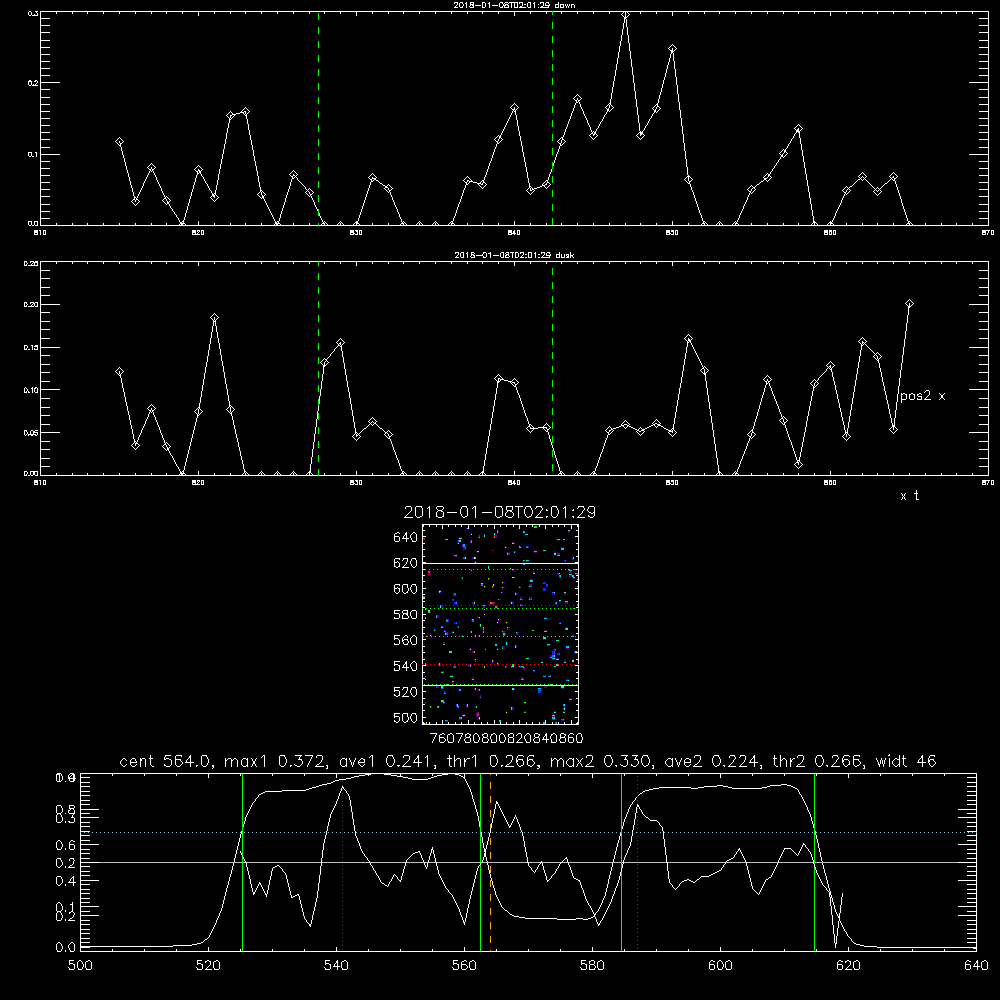This screenshot has width=1000, height=1000.
Task: Click the highest diamond point in the dawn plot
Action: 625,15
